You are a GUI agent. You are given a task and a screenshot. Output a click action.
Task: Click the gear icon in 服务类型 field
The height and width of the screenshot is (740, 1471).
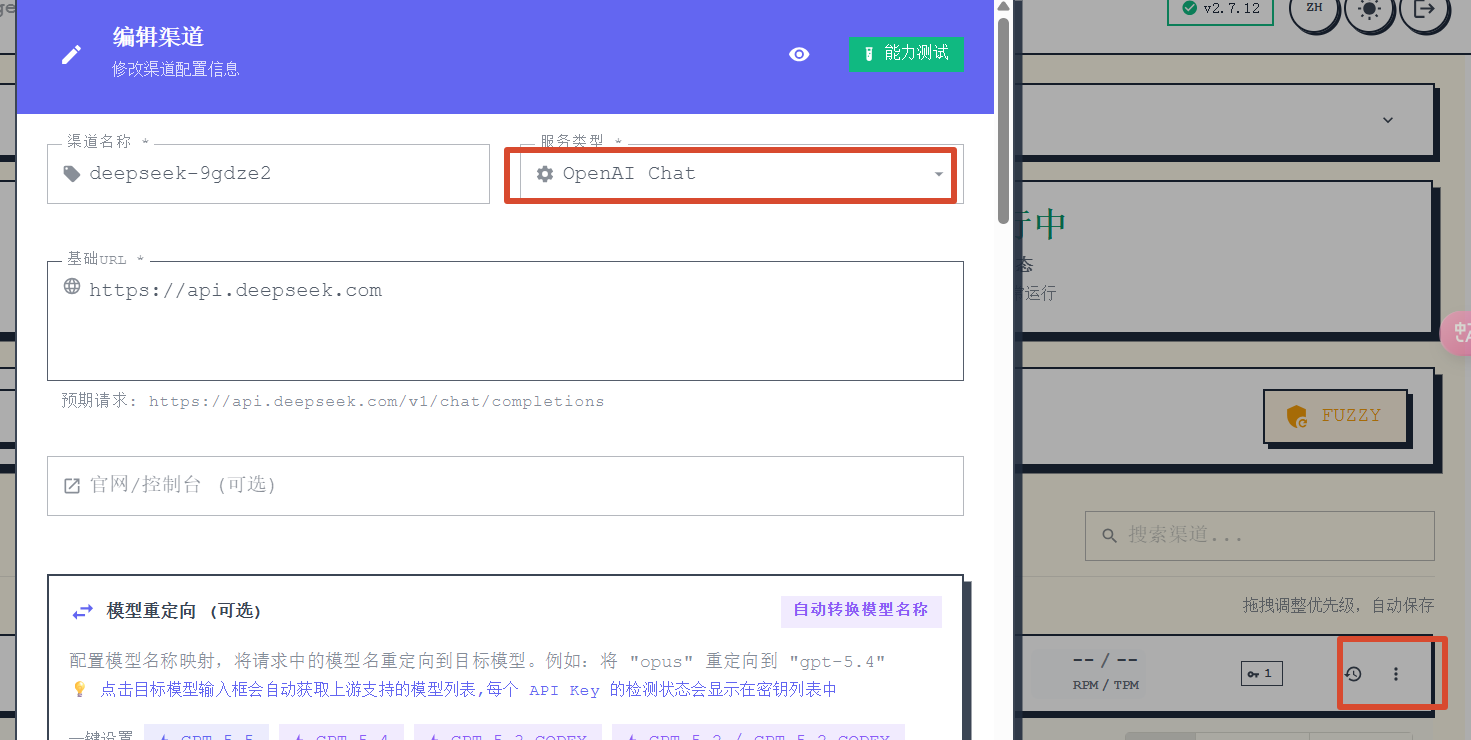point(545,174)
